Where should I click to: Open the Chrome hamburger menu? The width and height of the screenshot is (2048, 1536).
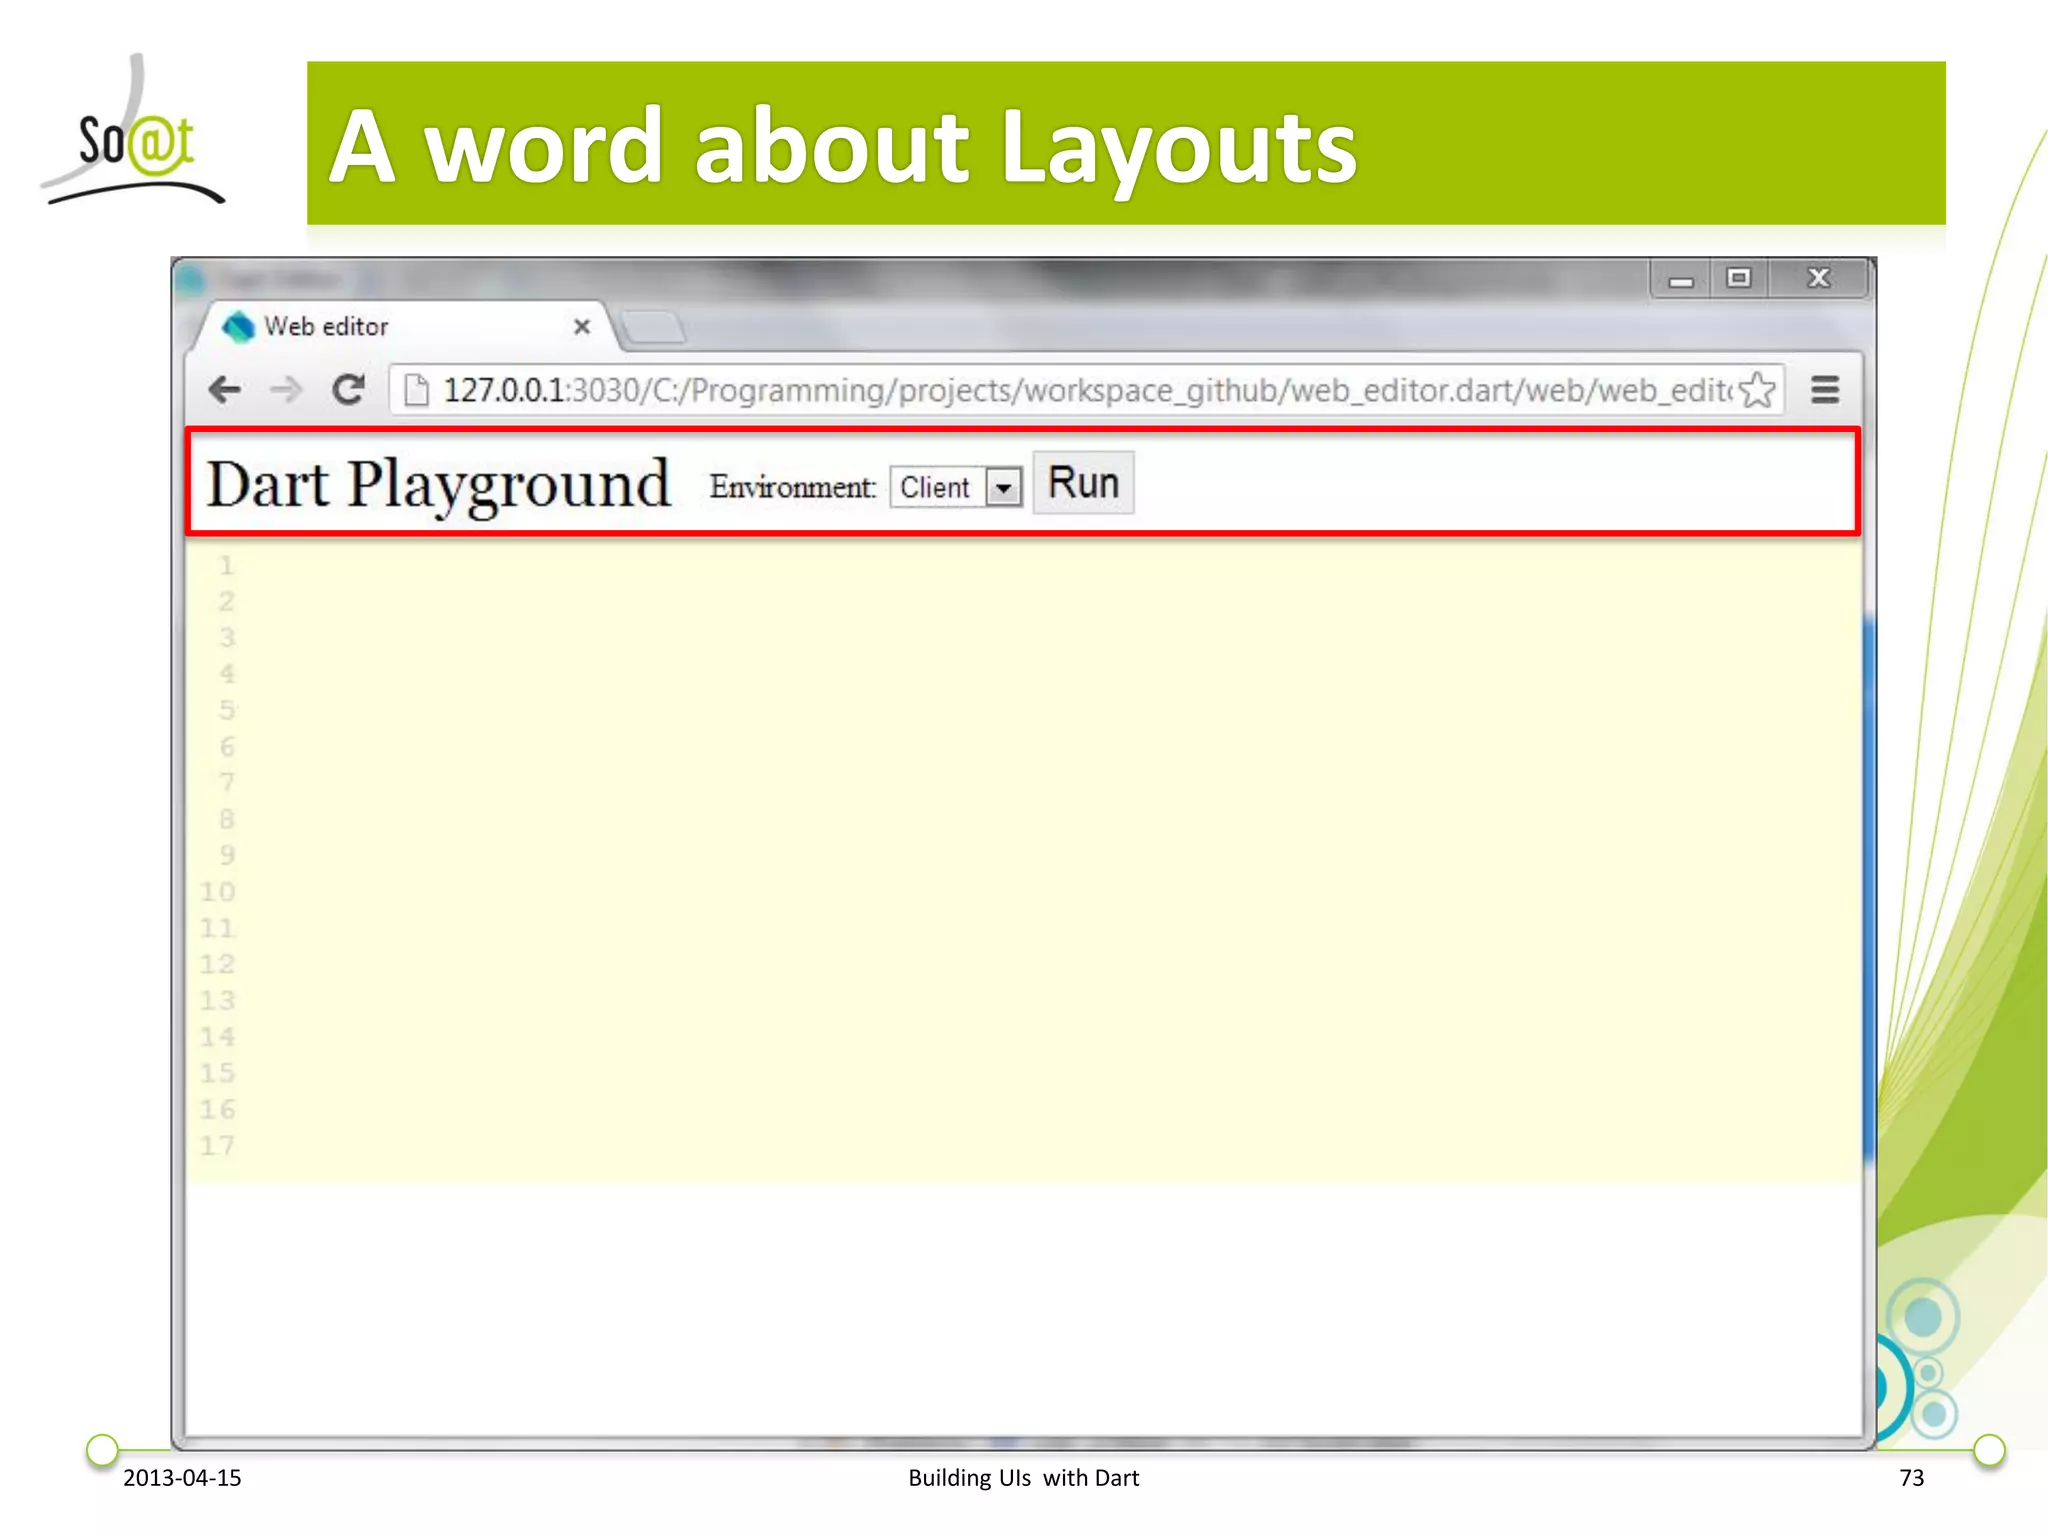click(x=1825, y=390)
